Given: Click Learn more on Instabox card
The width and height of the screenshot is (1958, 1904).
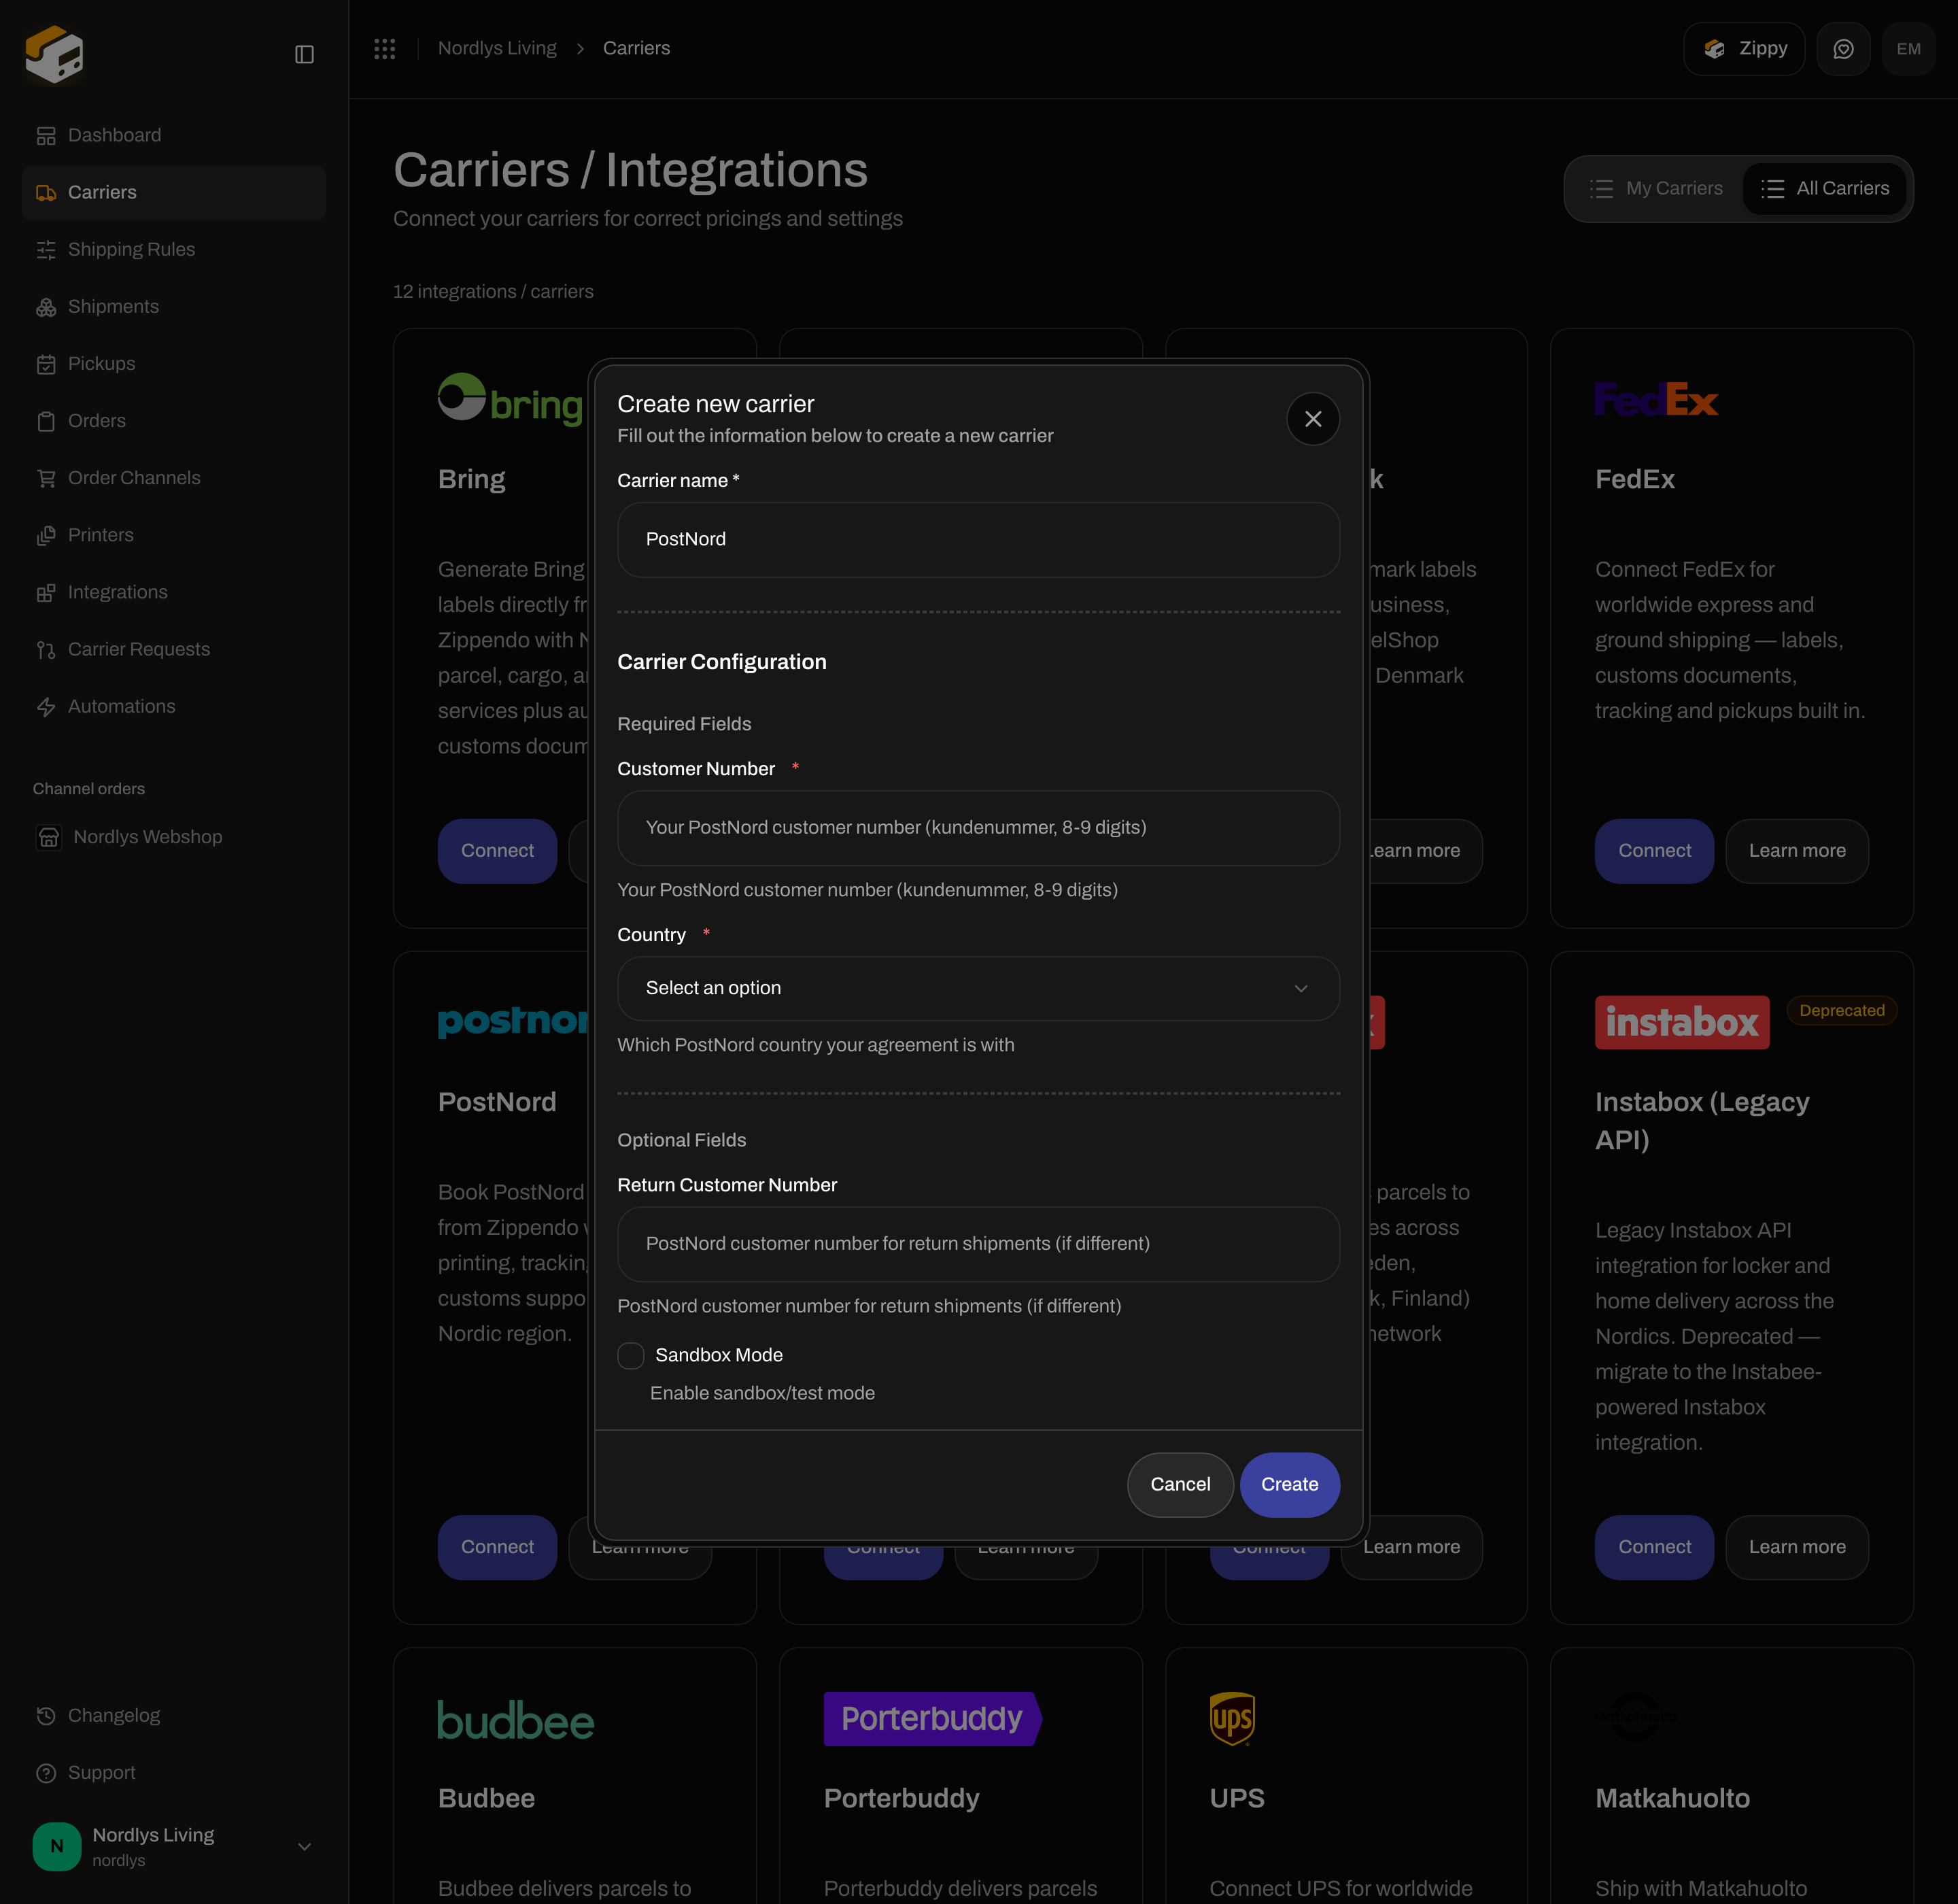Looking at the screenshot, I should (1797, 1547).
